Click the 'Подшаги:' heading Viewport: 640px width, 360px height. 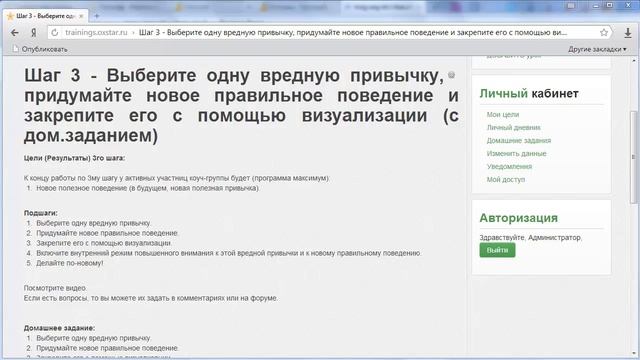40,213
